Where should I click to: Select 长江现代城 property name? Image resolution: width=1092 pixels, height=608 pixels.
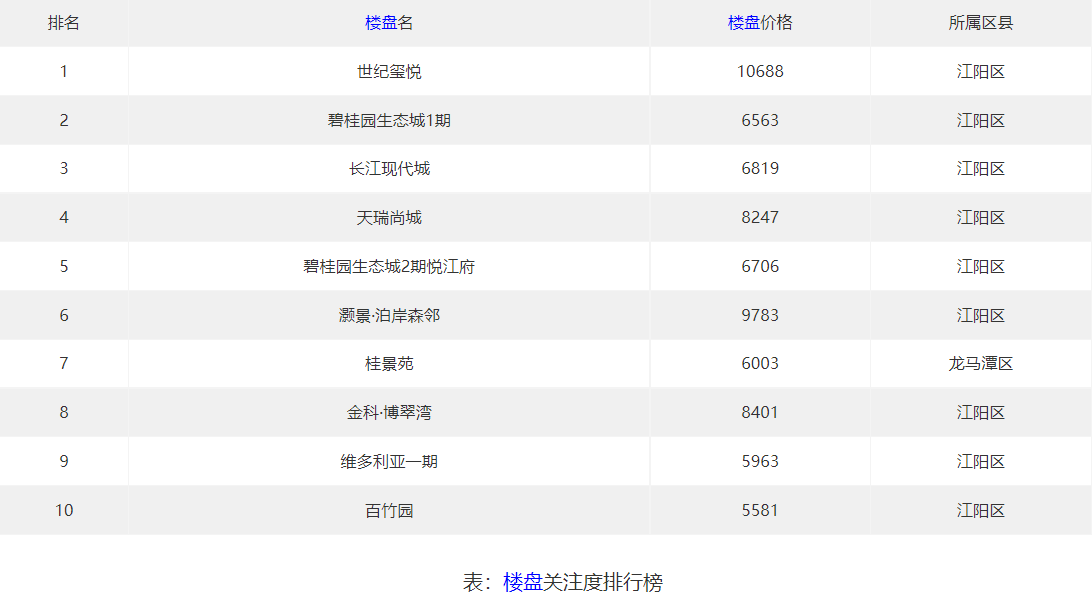click(x=389, y=169)
